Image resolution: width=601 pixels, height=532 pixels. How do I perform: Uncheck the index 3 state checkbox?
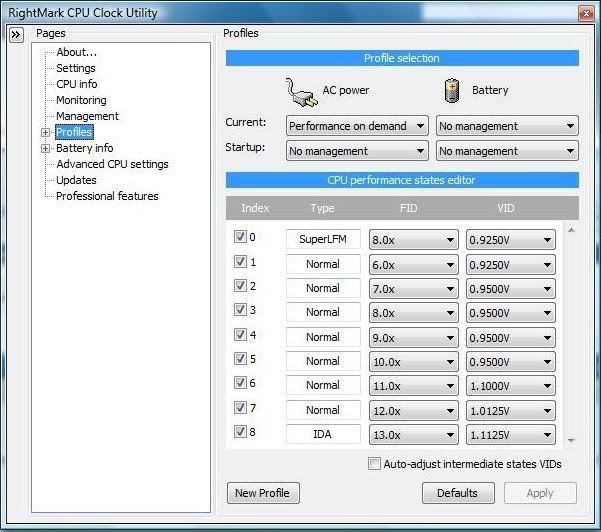(240, 309)
